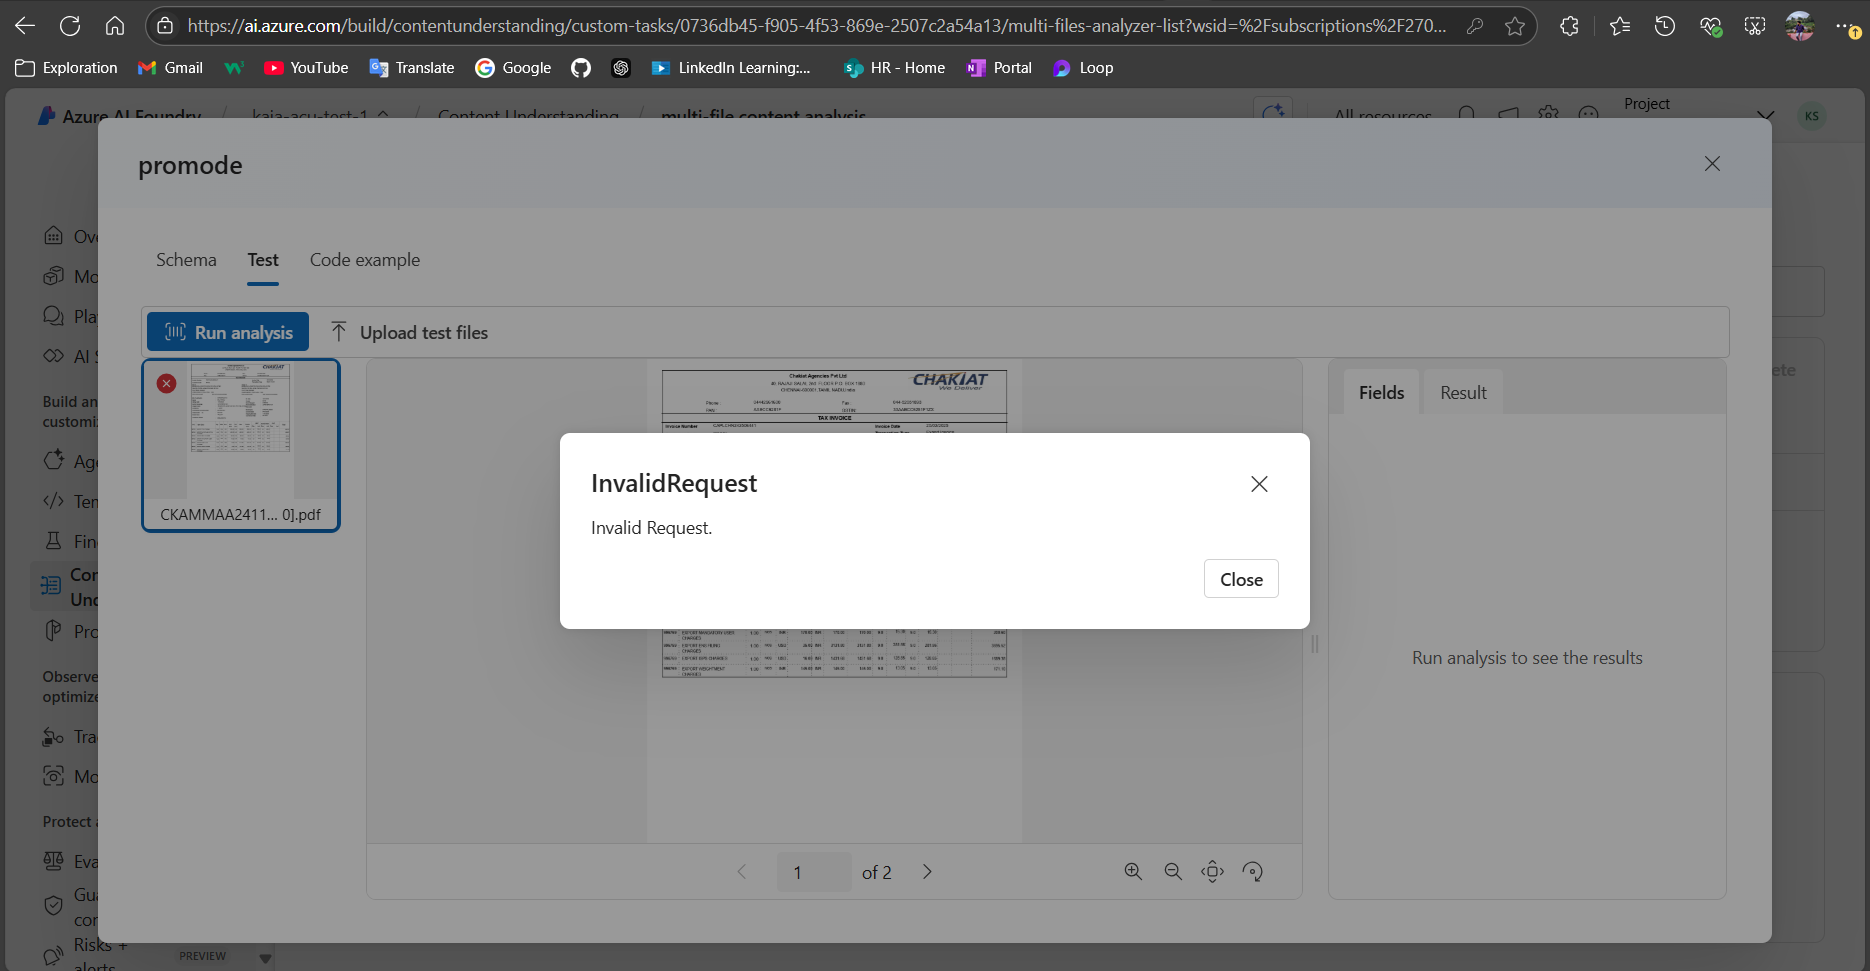Open Exploration bookmarks folder
This screenshot has width=1870, height=971.
tap(67, 68)
